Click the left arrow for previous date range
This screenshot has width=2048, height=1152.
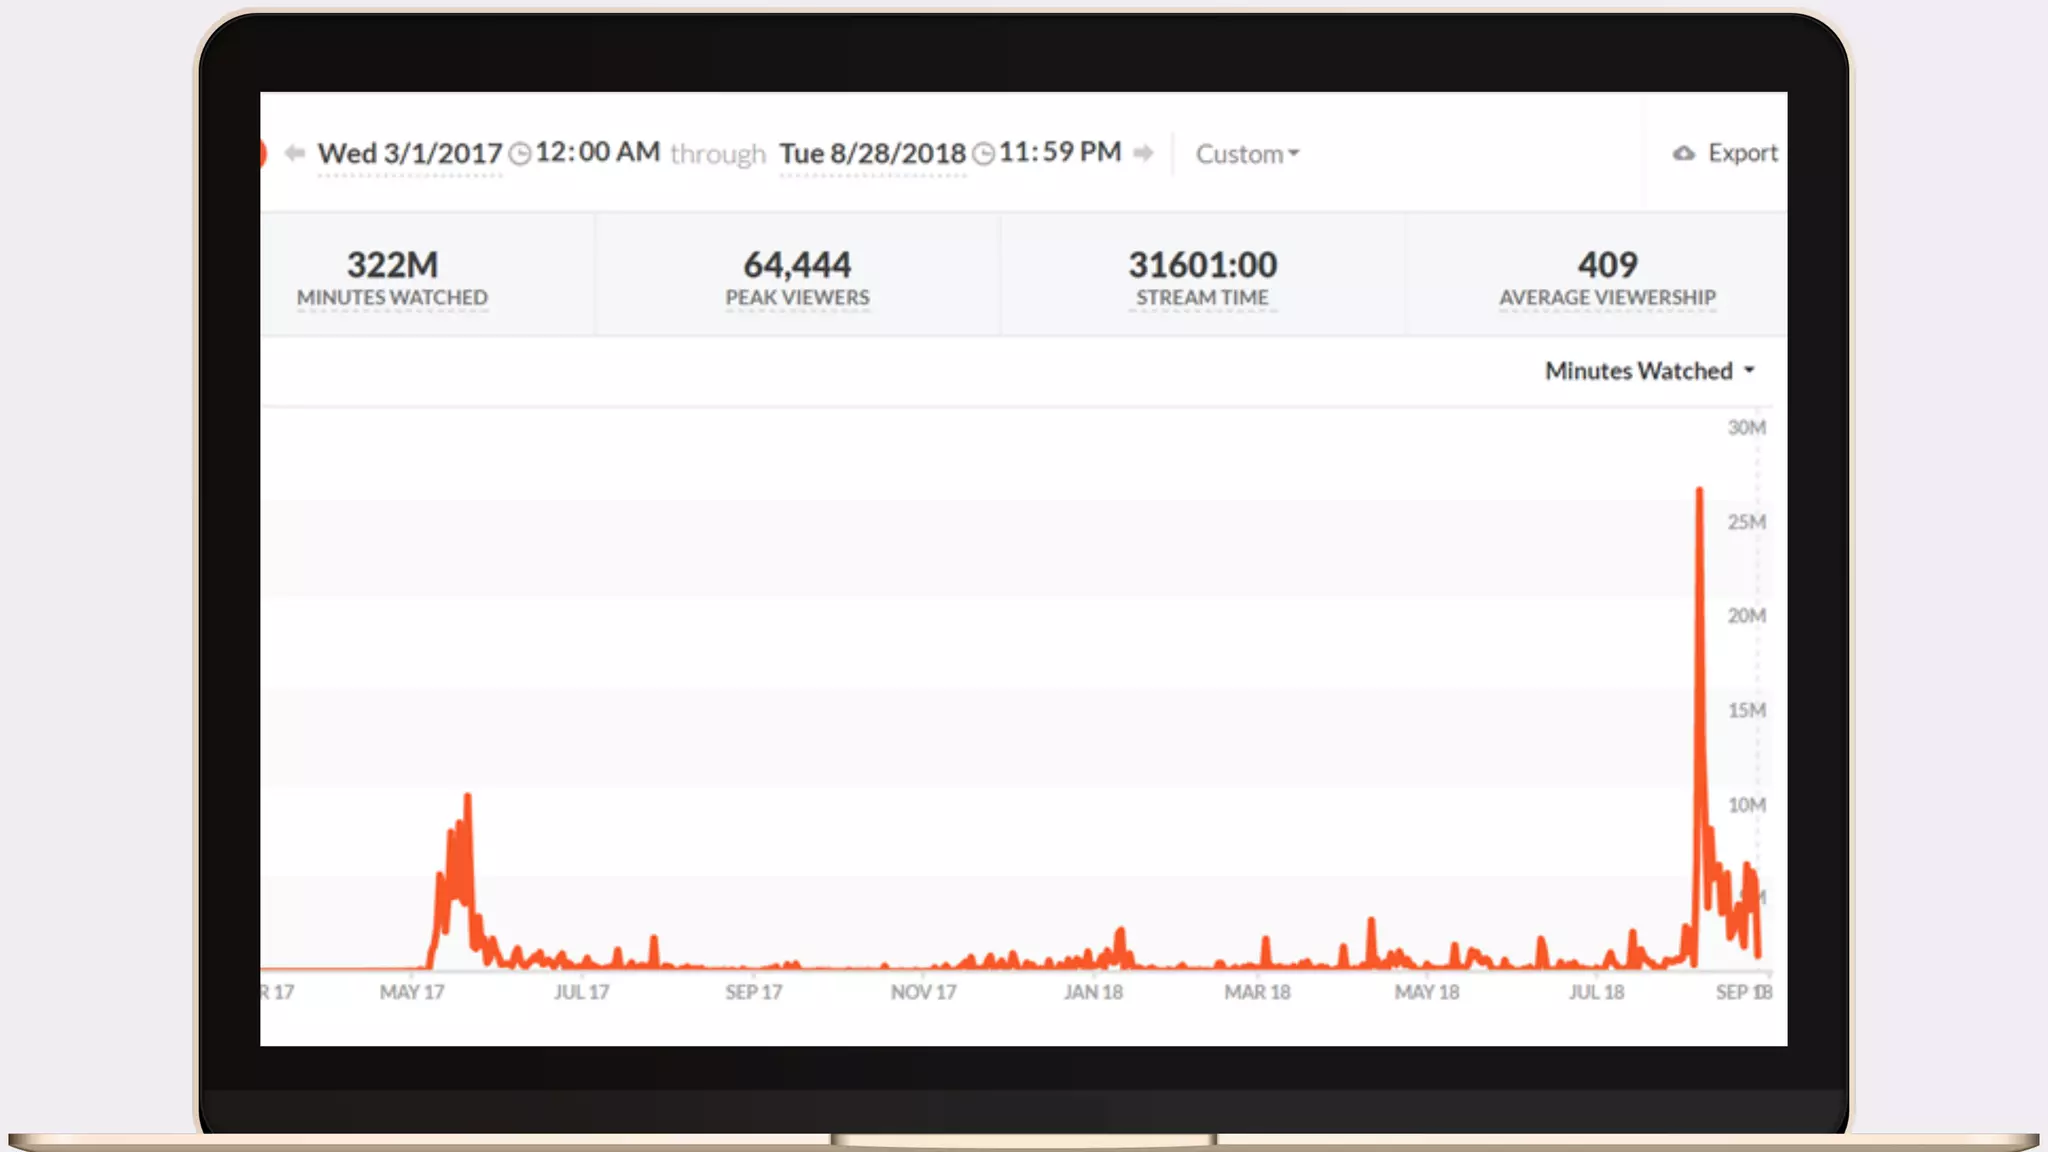pos(294,153)
